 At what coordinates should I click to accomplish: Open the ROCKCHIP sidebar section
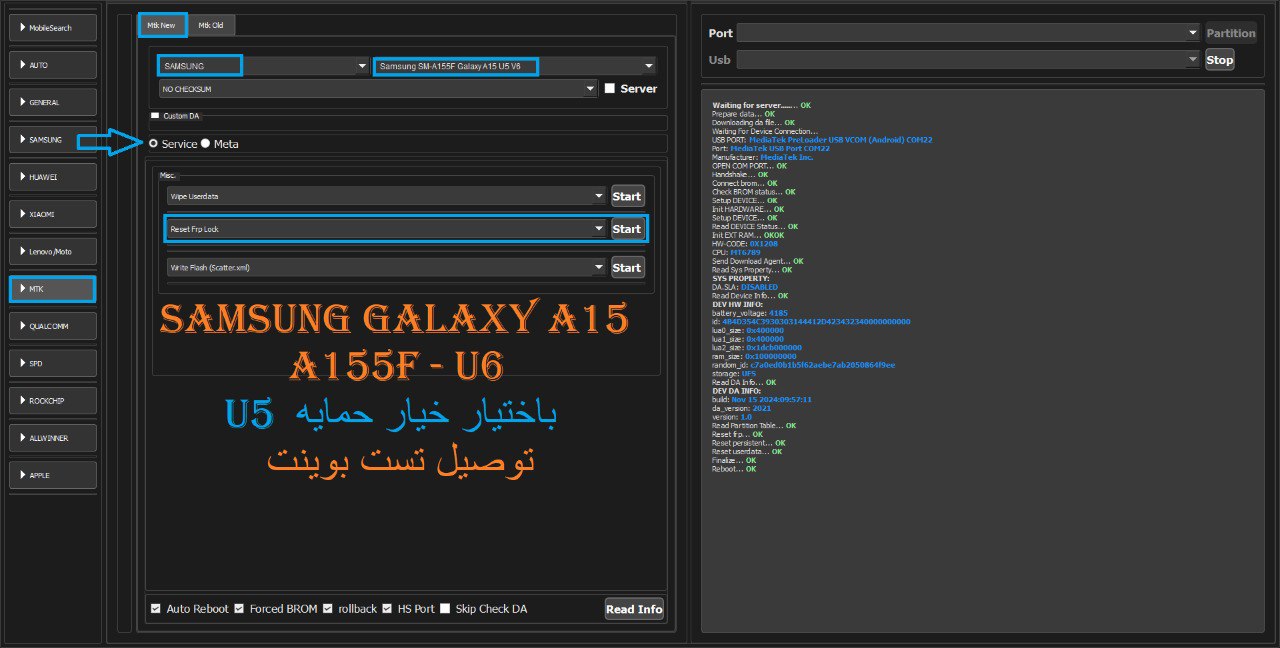[53, 400]
